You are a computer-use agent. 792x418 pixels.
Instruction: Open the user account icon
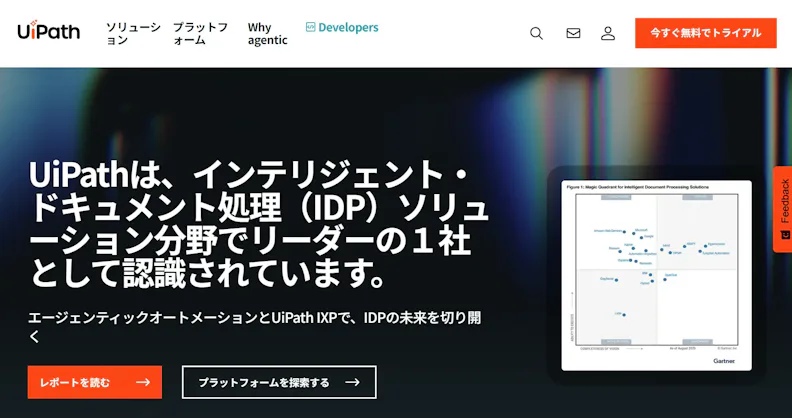pyautogui.click(x=608, y=33)
